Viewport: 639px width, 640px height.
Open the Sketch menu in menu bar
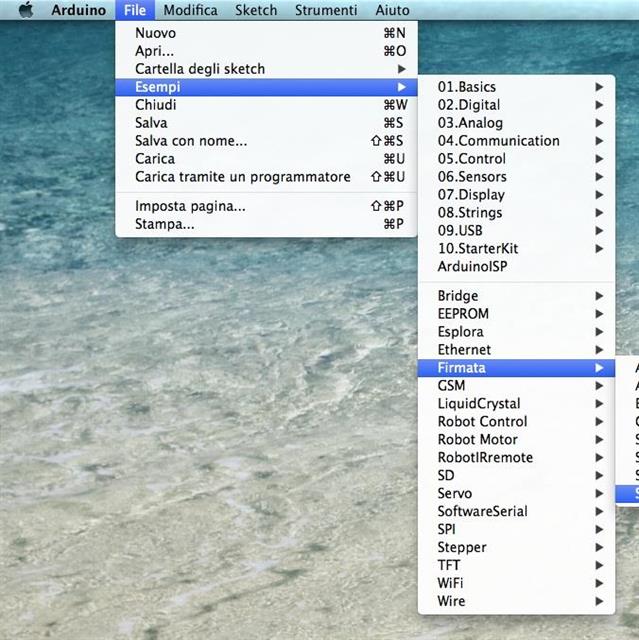[256, 10]
